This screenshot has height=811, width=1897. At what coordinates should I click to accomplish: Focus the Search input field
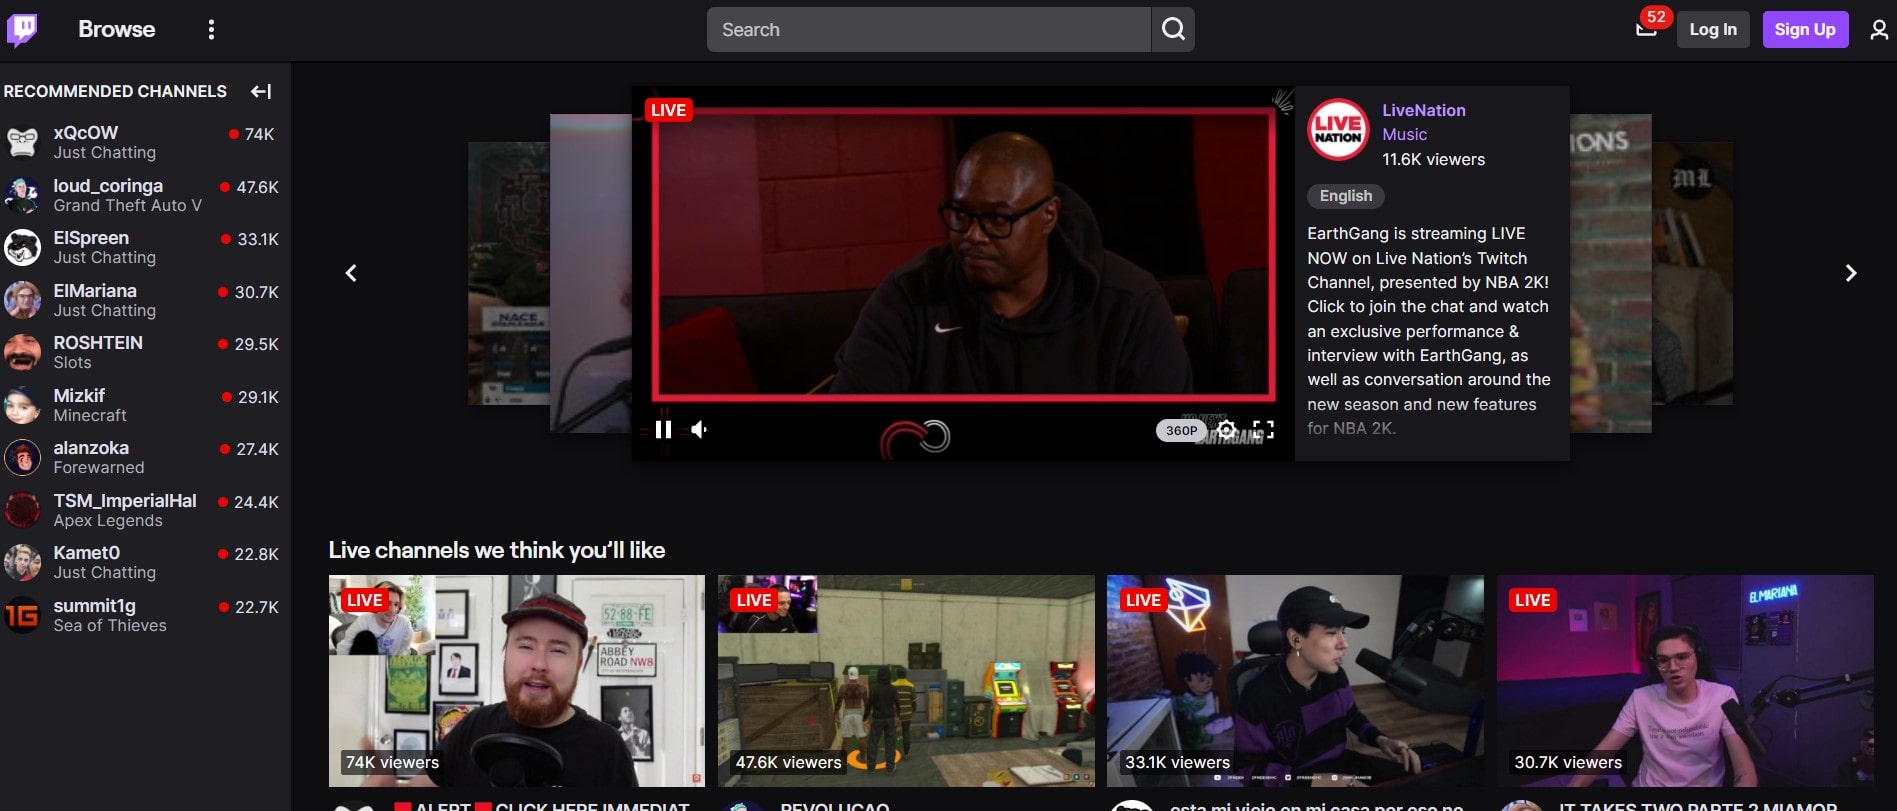[929, 30]
